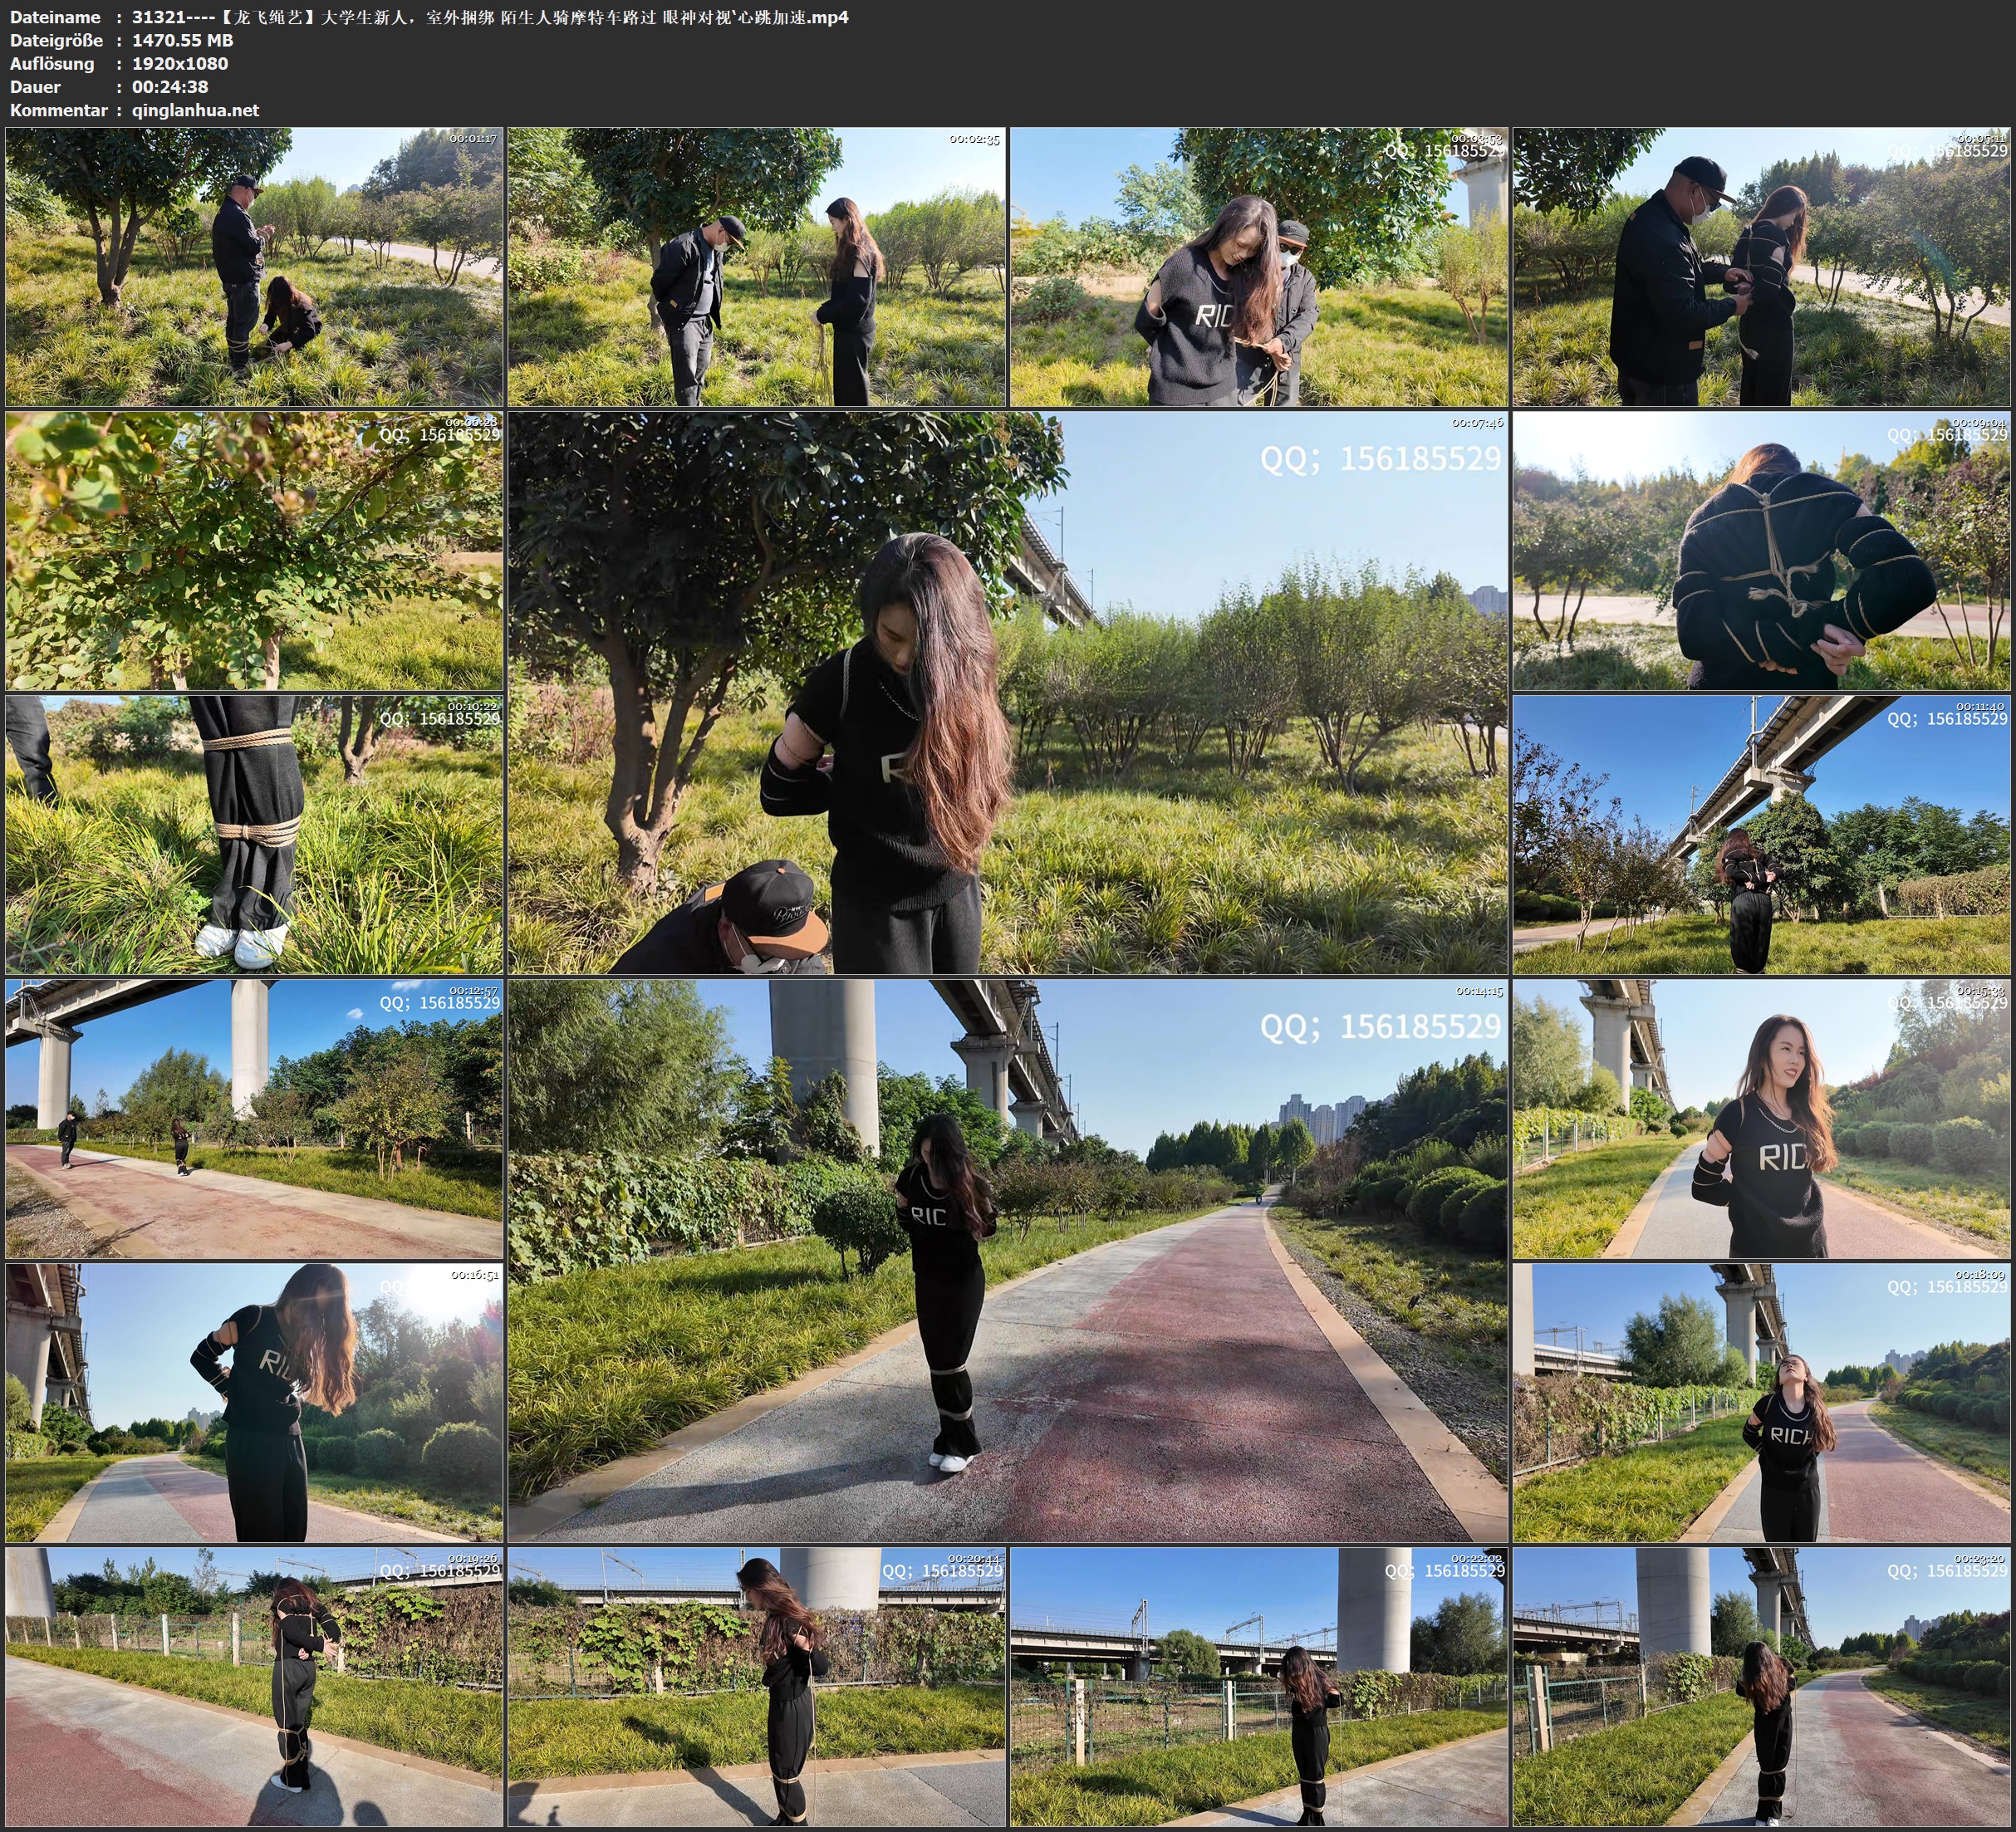This screenshot has height=1832, width=2016.
Task: Click the thumbnail timestamped 00:16:51
Action: [254, 1403]
